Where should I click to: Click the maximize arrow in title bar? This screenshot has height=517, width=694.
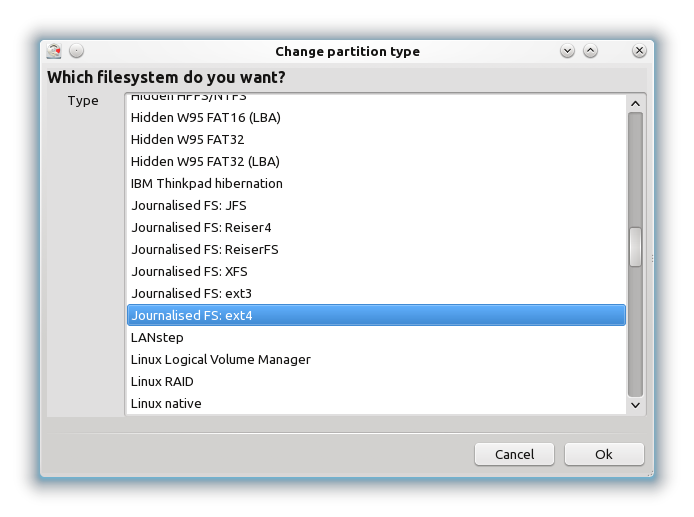(590, 51)
